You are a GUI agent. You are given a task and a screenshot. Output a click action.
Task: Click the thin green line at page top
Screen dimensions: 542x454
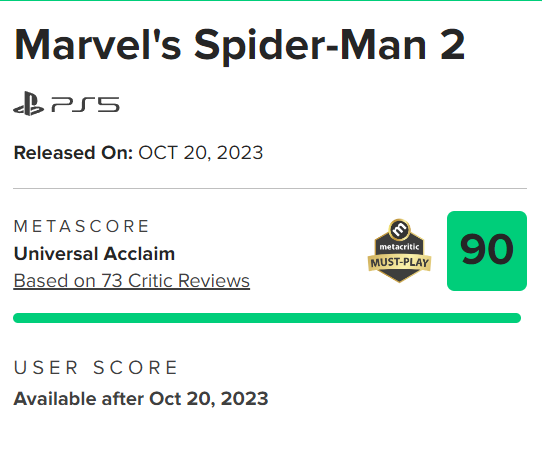coord(271,0)
